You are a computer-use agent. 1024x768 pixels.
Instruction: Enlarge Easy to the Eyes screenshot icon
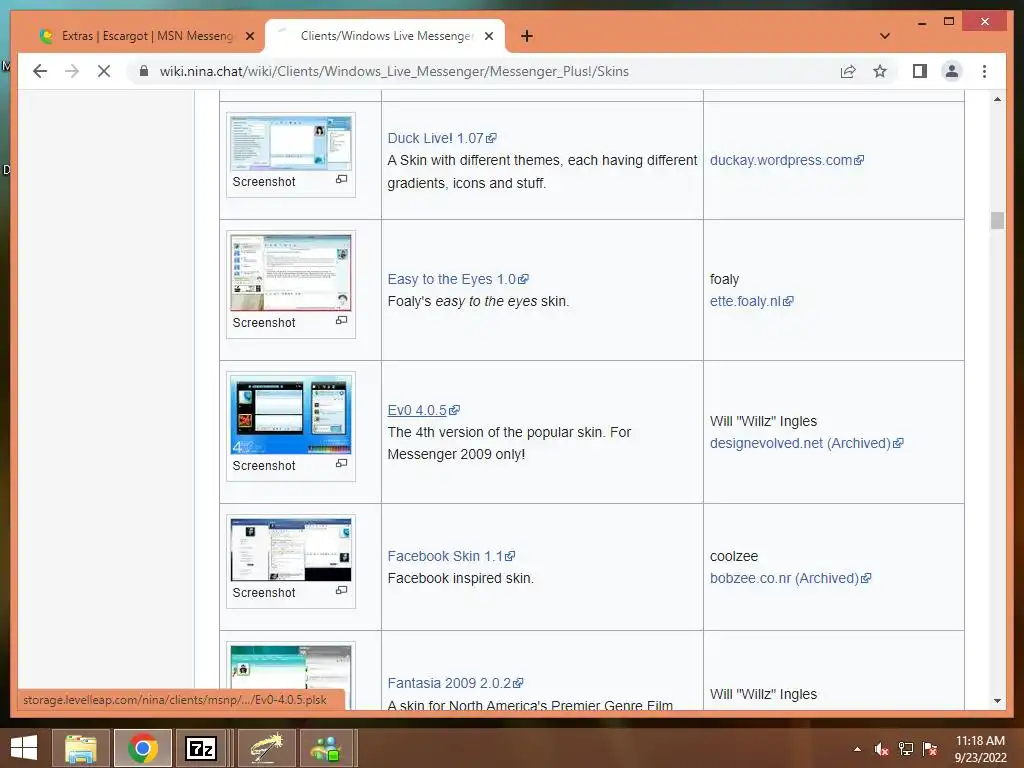pos(342,320)
